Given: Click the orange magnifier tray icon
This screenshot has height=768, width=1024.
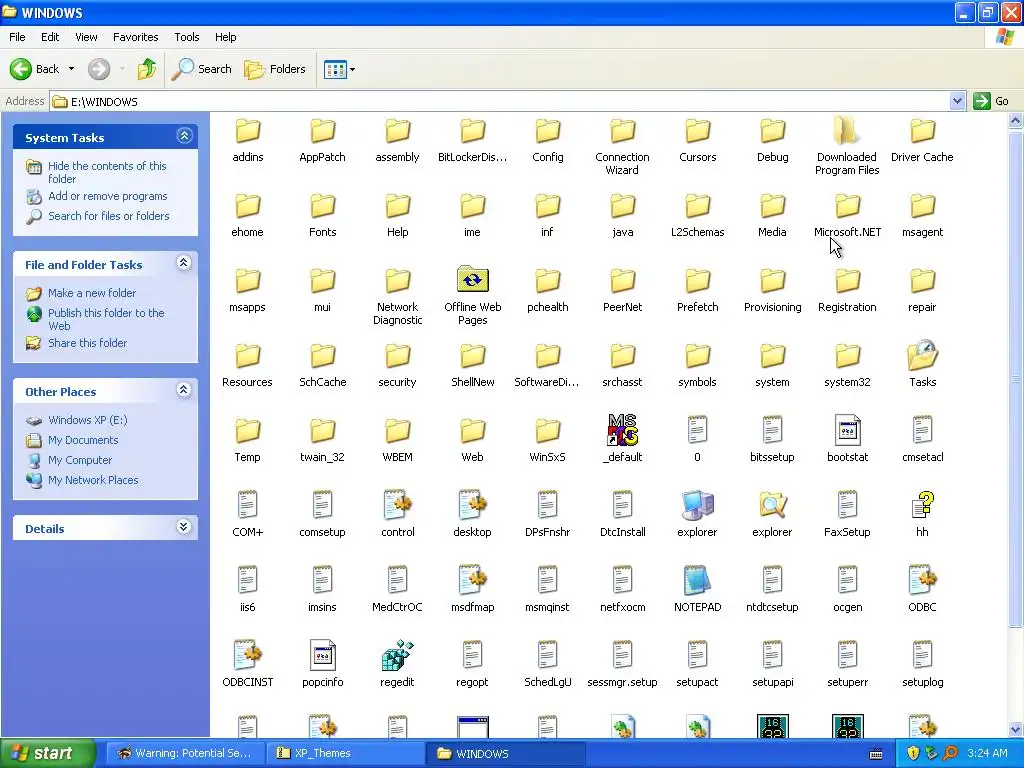Looking at the screenshot, I should coord(950,754).
